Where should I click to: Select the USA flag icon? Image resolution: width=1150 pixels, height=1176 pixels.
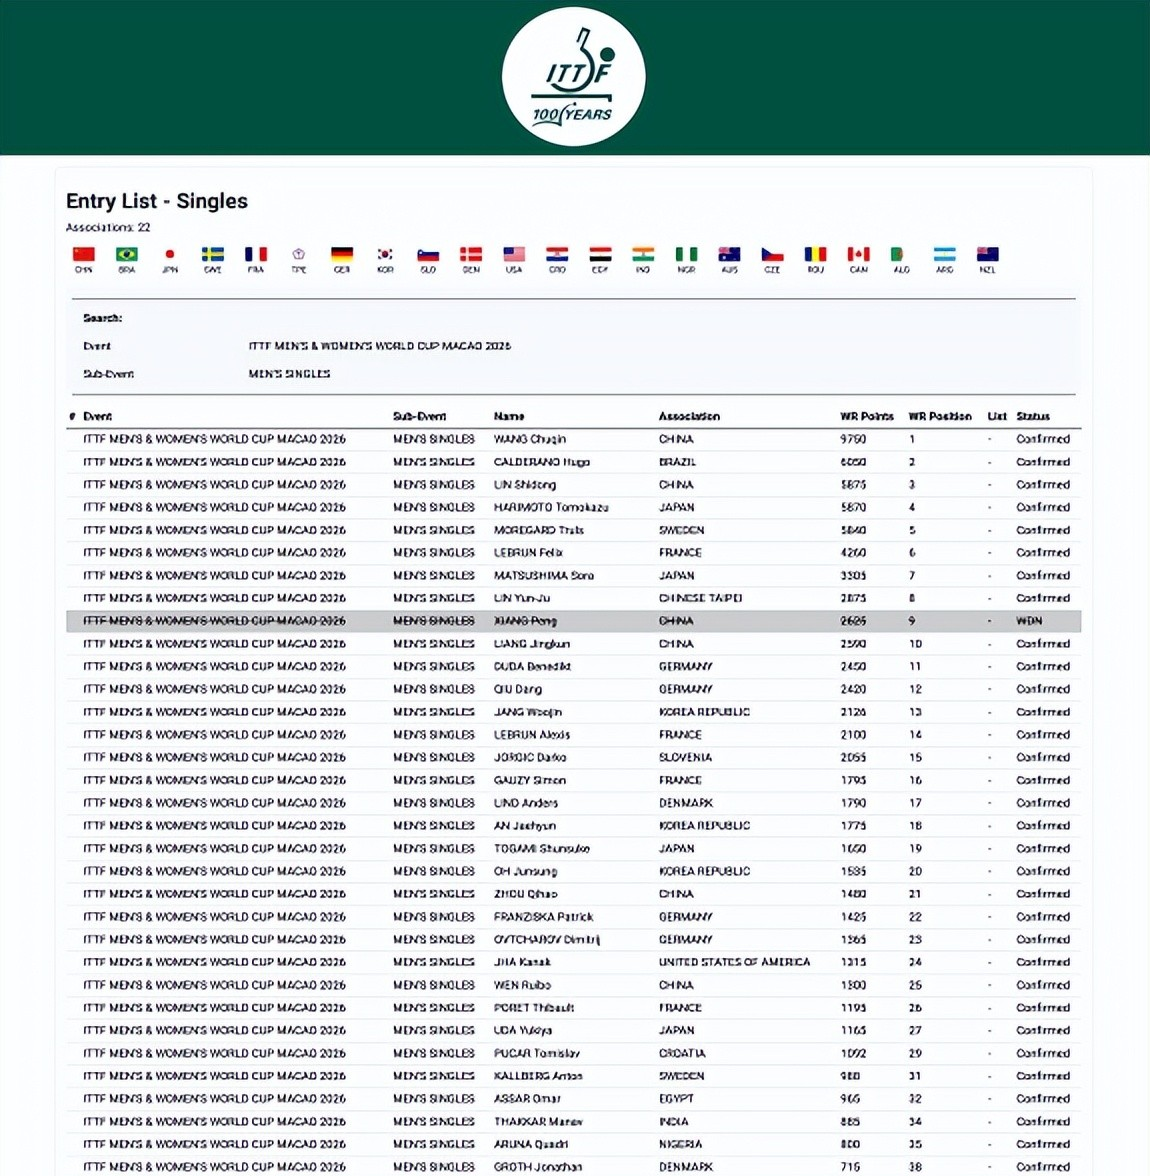pyautogui.click(x=514, y=254)
